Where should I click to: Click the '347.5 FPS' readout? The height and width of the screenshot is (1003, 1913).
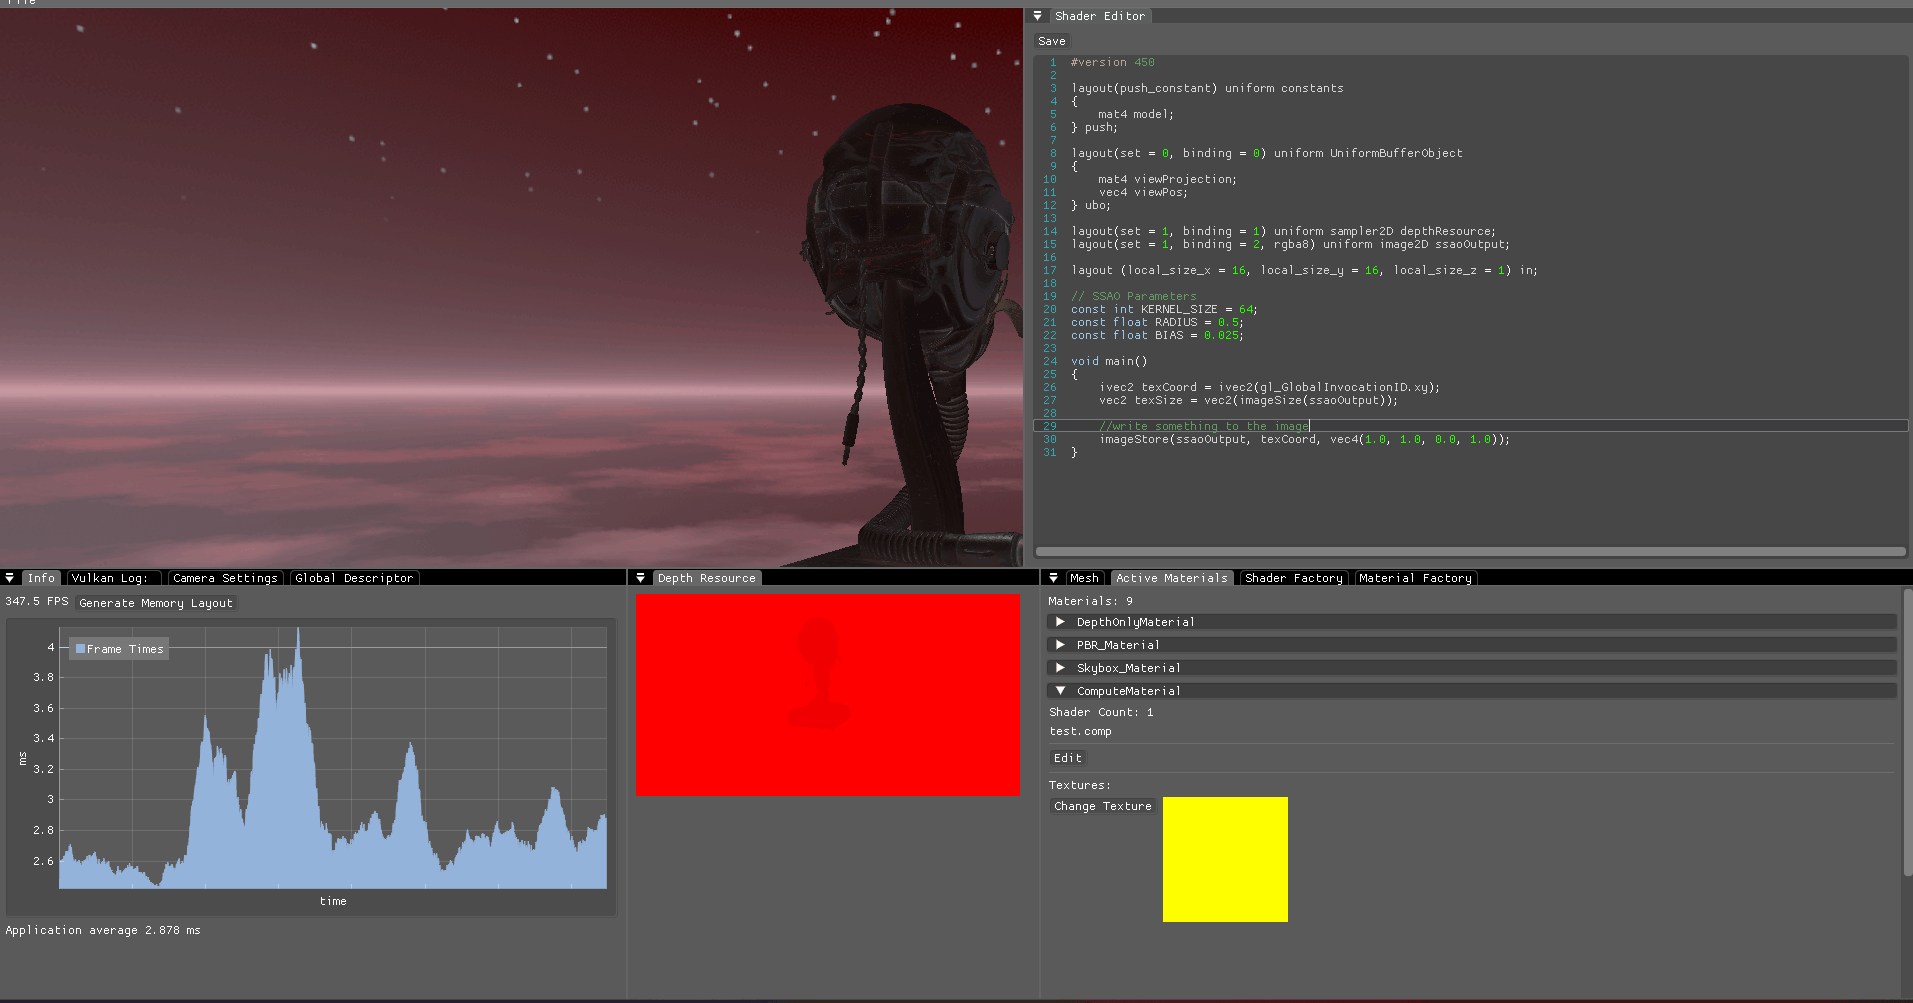37,601
